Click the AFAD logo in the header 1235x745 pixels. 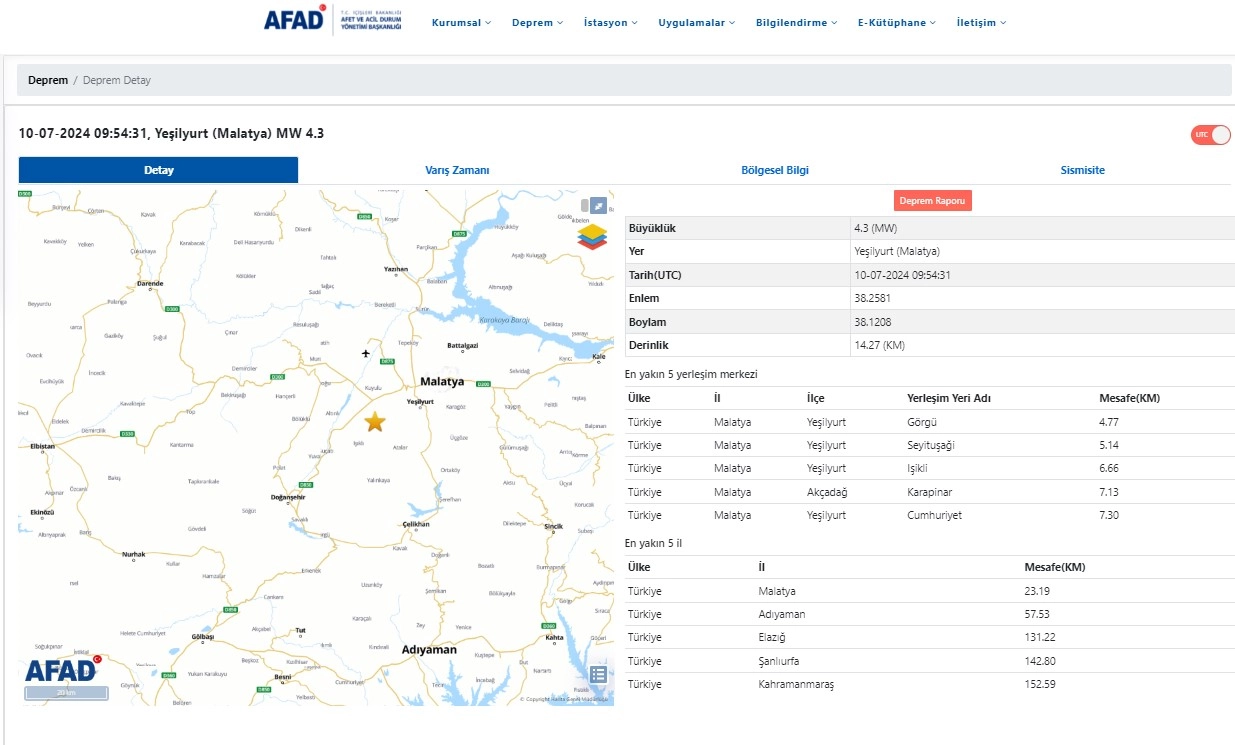294,20
